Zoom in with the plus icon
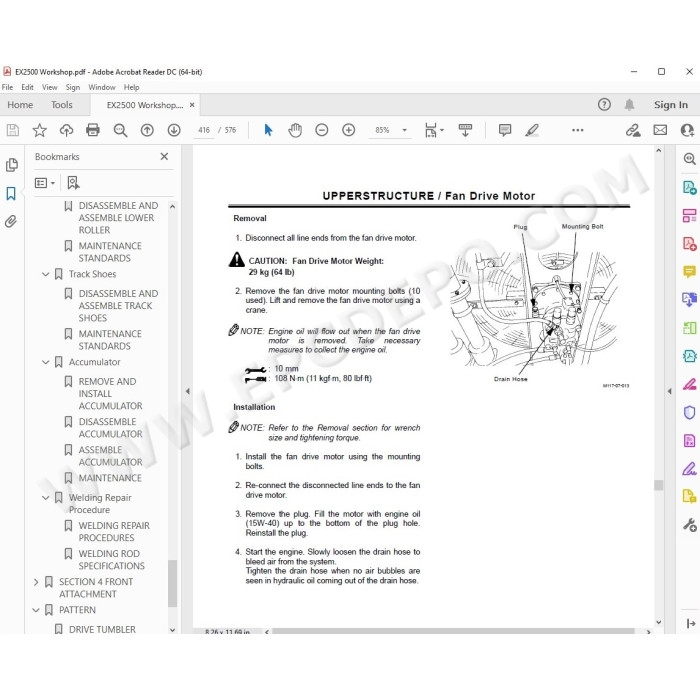 click(x=348, y=130)
